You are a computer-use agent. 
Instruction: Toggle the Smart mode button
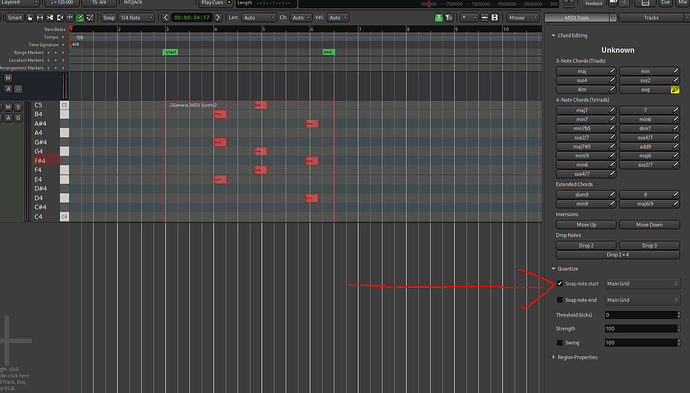(14, 18)
